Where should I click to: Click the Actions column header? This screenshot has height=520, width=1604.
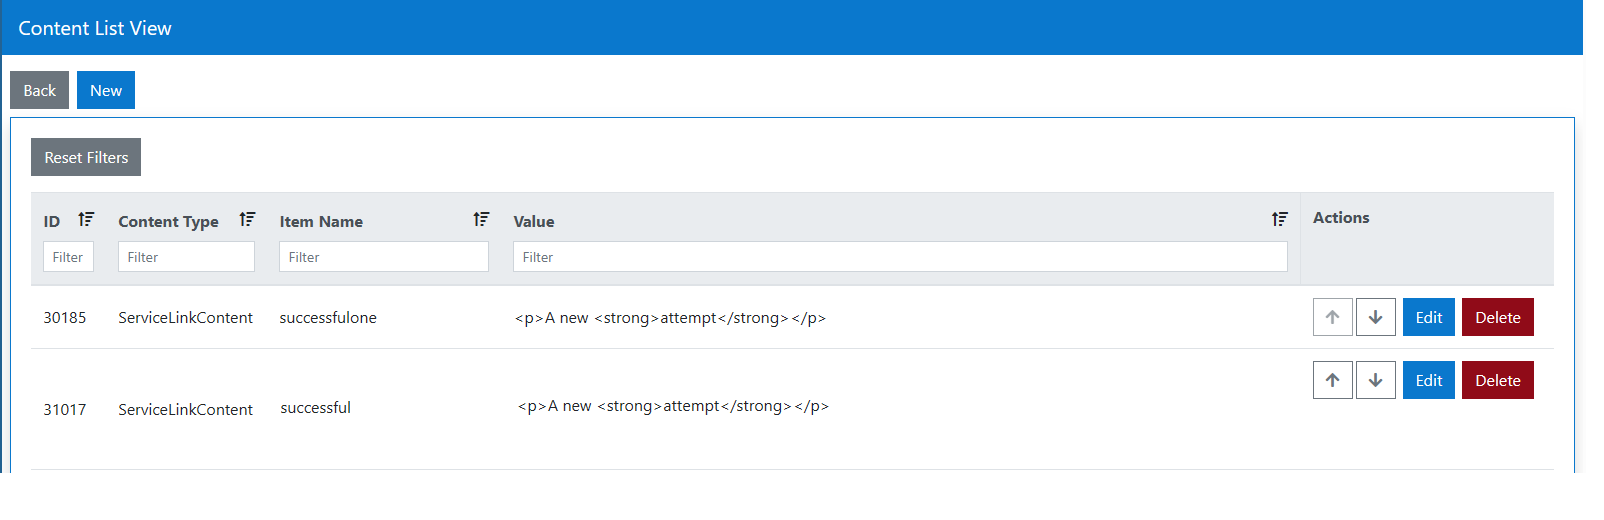[x=1341, y=218]
